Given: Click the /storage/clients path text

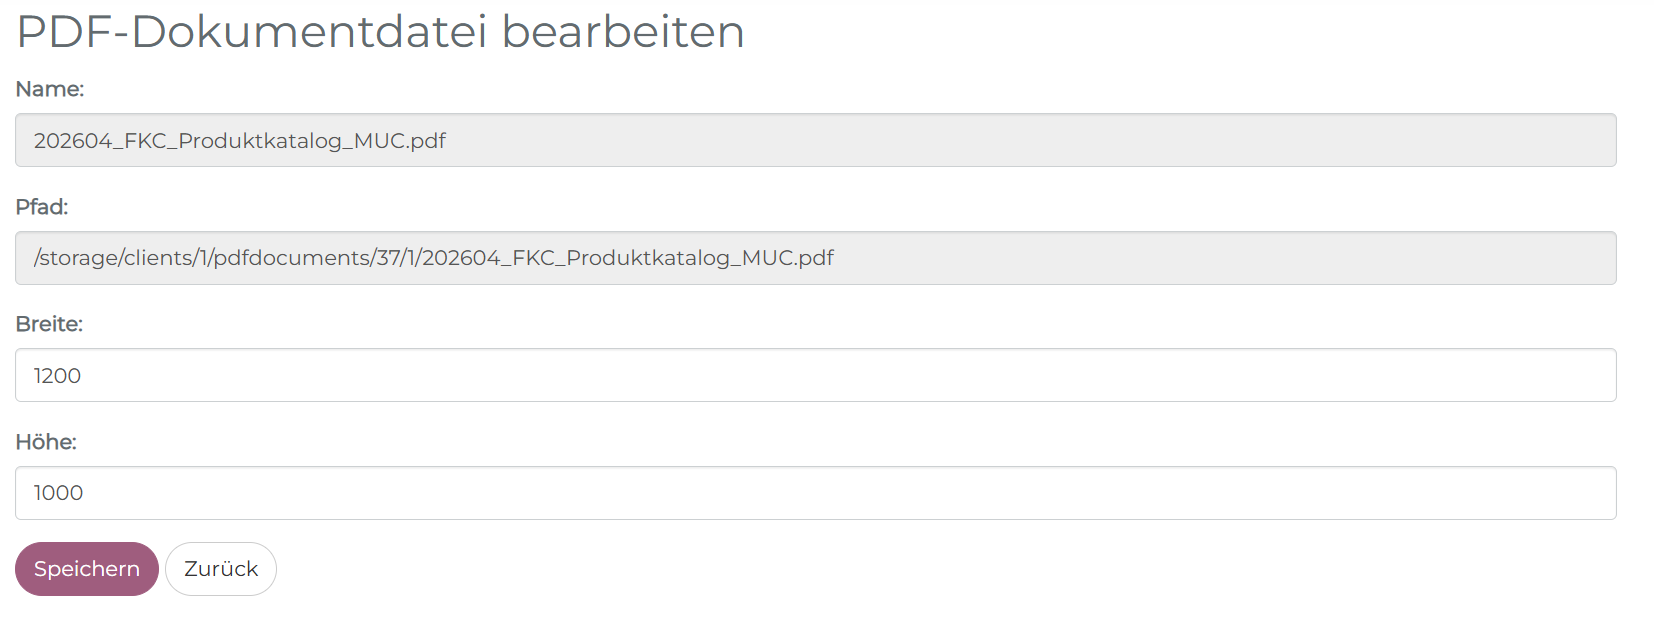Looking at the screenshot, I should [434, 258].
